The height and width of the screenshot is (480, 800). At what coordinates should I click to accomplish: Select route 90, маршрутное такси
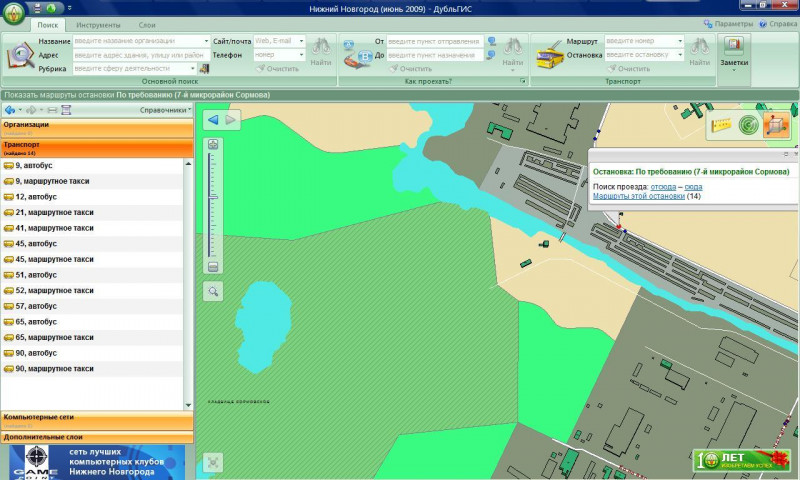click(92, 369)
